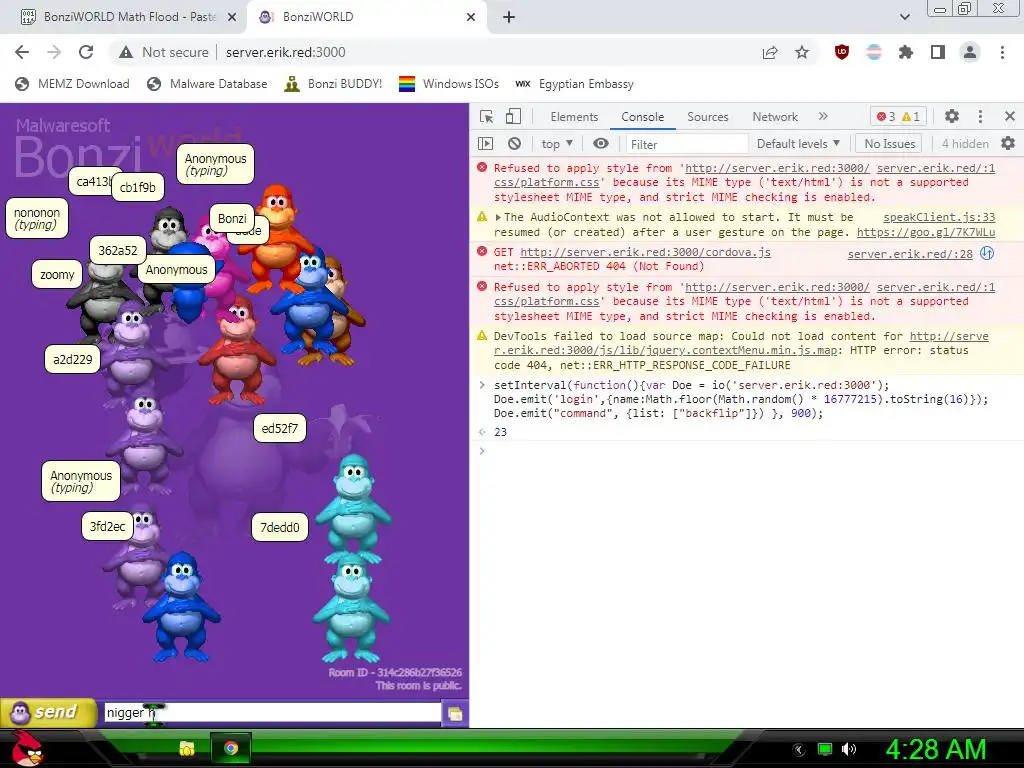Open the cordova.js URL link
Image resolution: width=1024 pixels, height=768 pixels.
coord(645,252)
